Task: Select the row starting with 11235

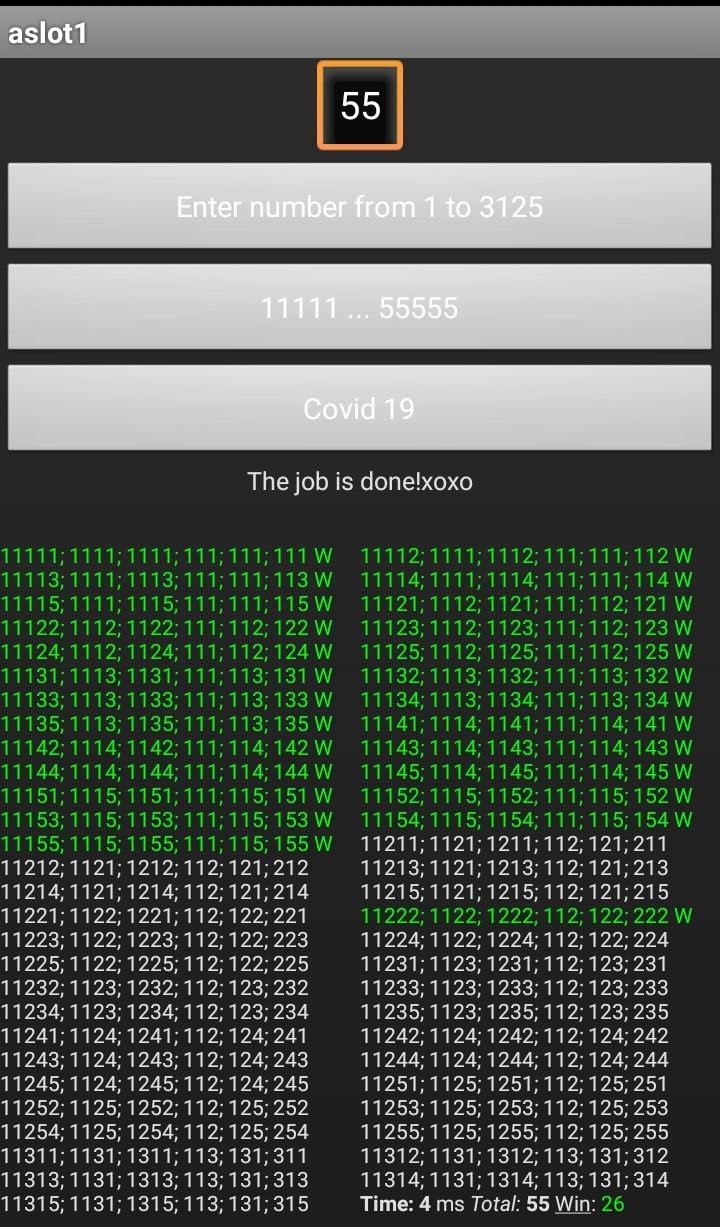Action: [x=514, y=1011]
